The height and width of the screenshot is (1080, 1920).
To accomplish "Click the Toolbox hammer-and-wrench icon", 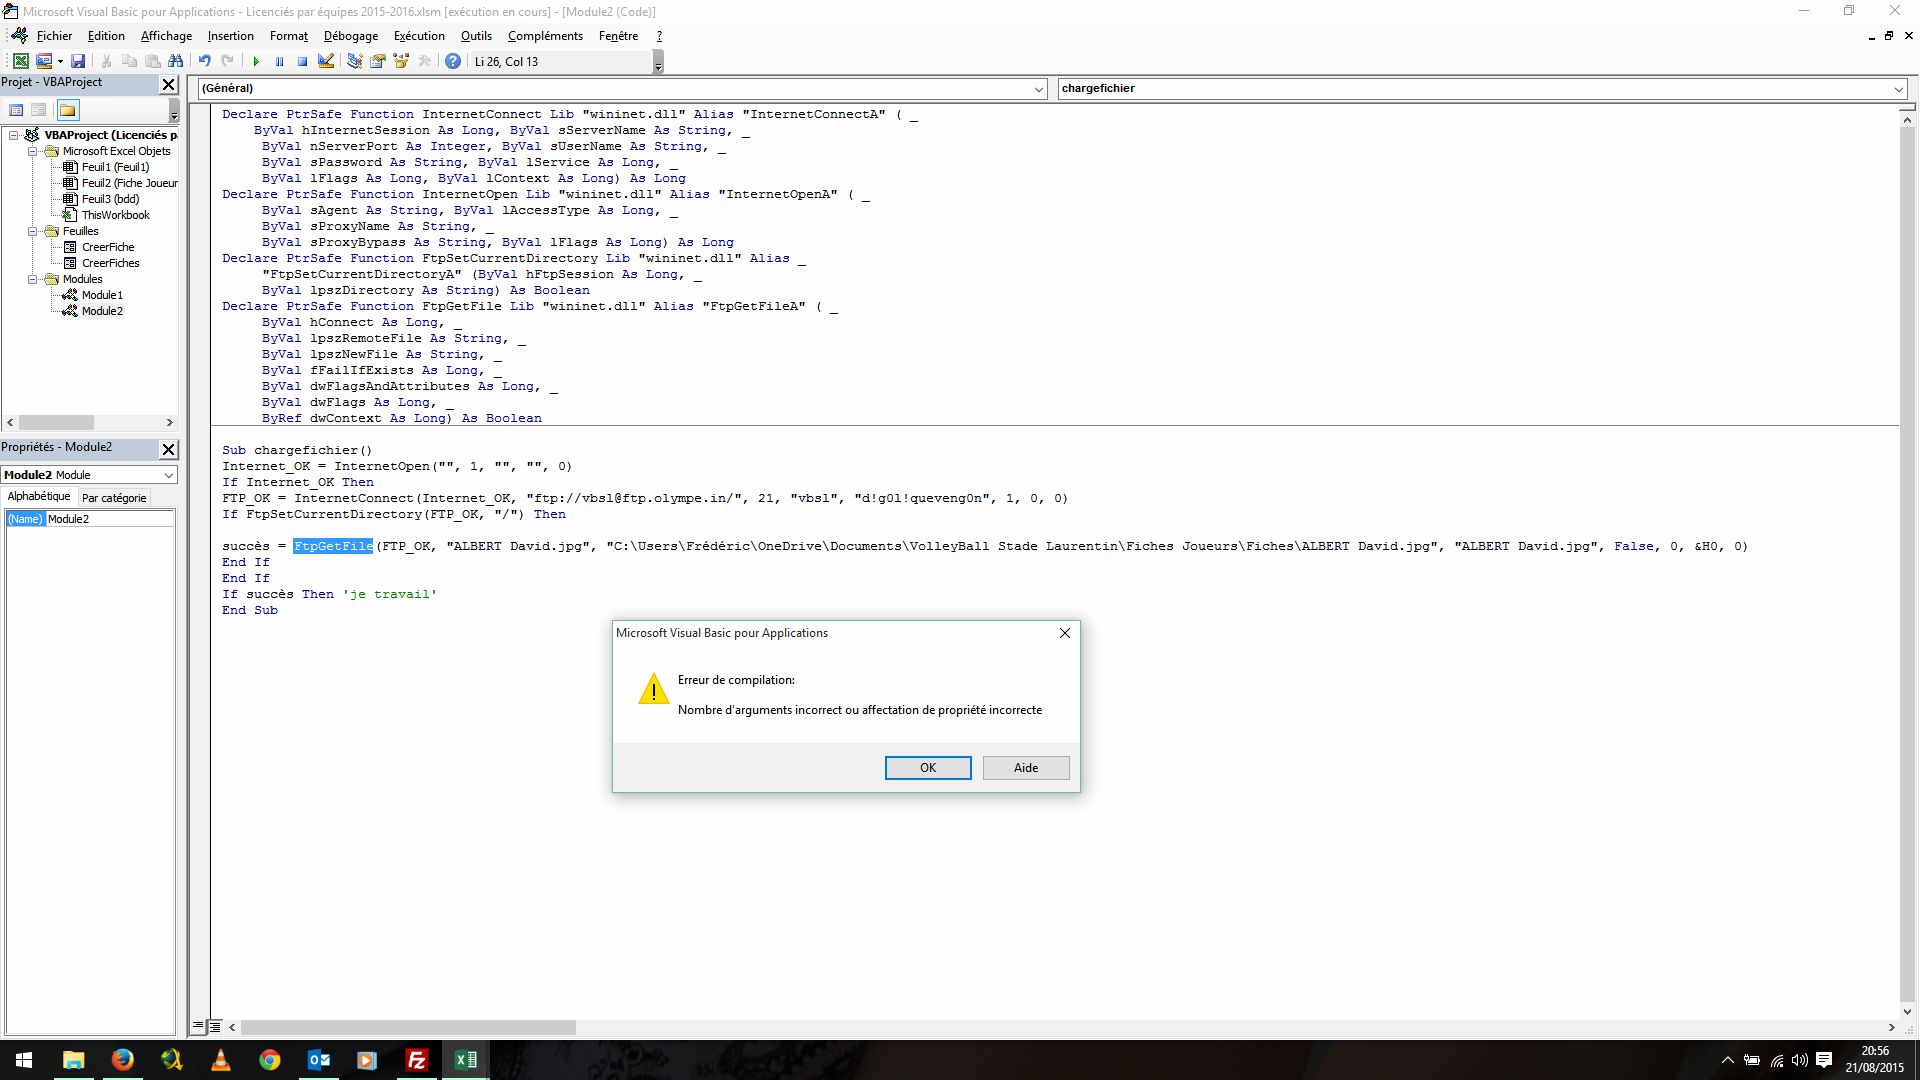I will pos(424,61).
